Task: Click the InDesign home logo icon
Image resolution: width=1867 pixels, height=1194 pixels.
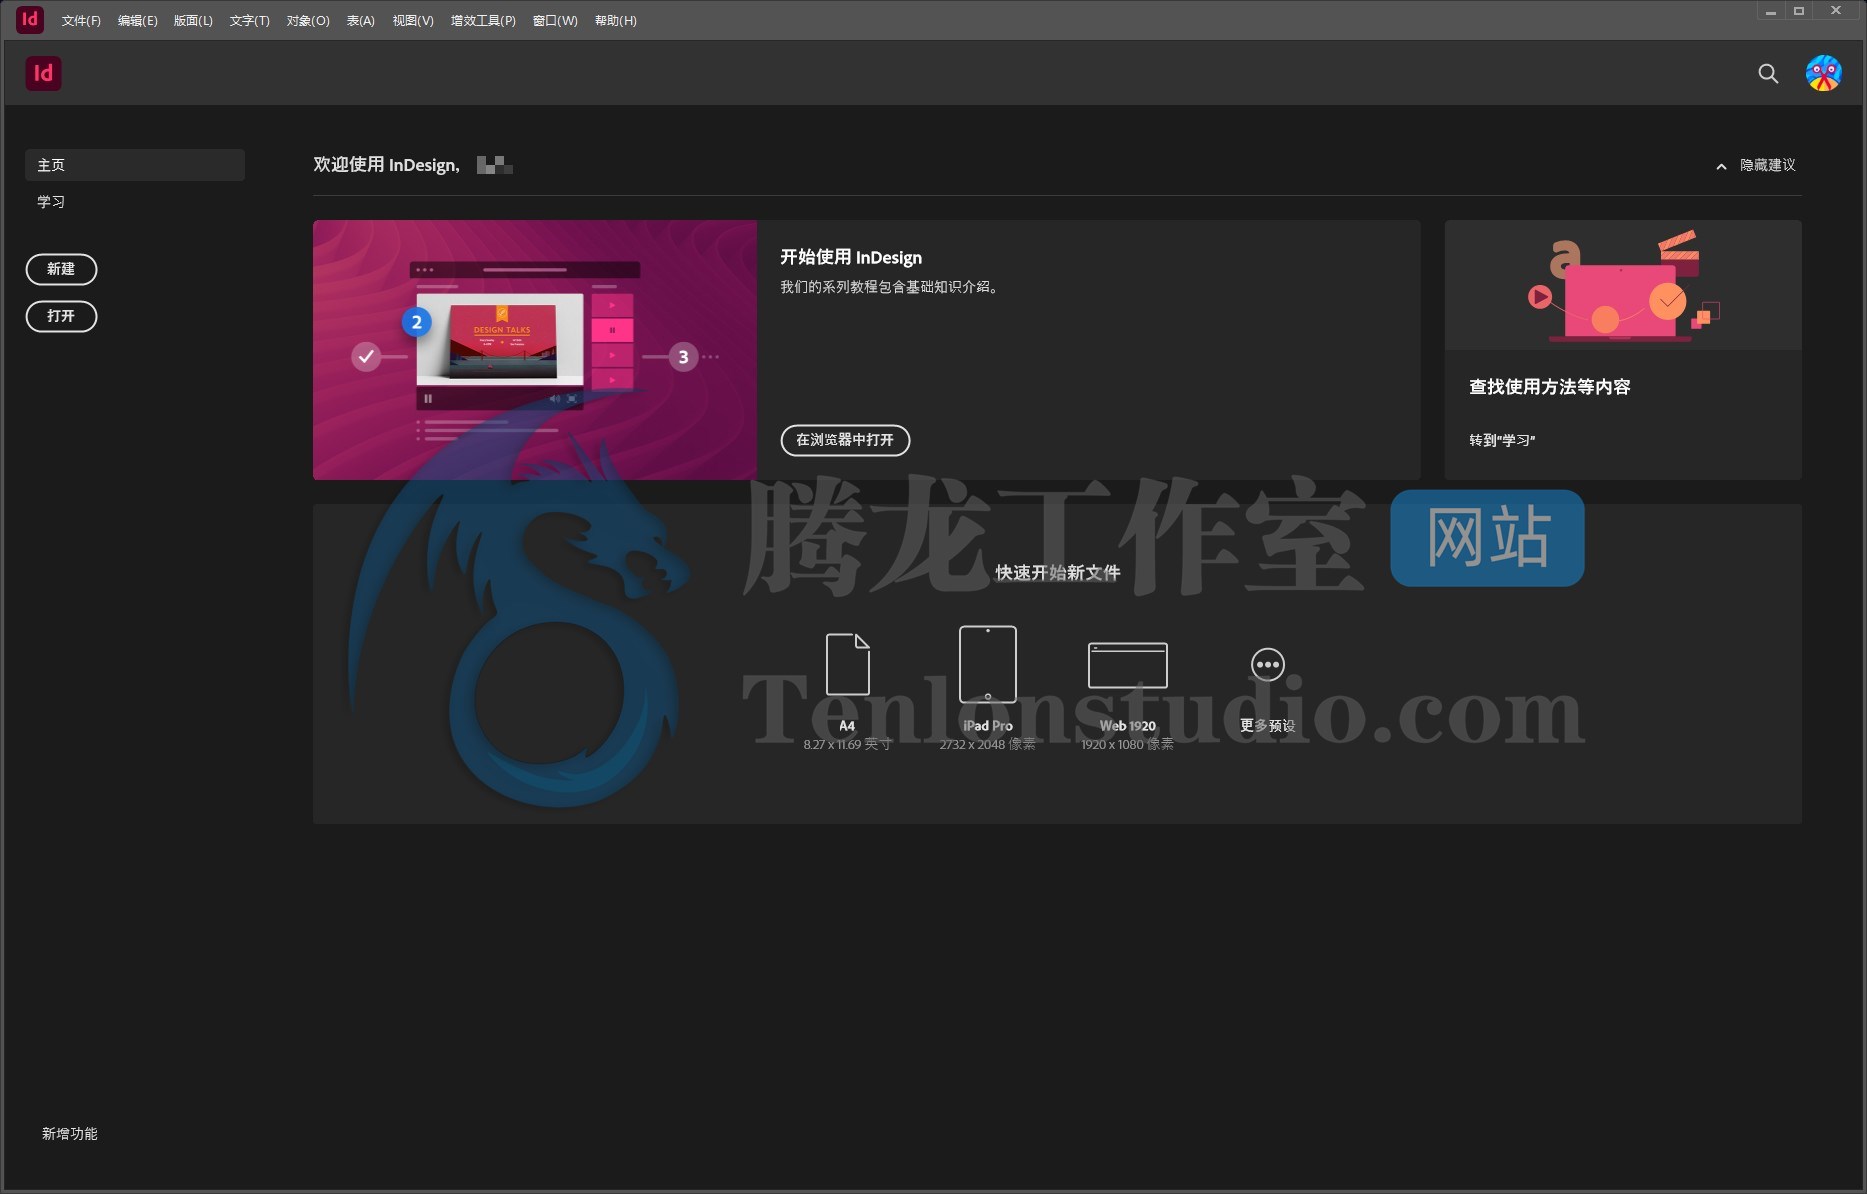Action: click(43, 73)
